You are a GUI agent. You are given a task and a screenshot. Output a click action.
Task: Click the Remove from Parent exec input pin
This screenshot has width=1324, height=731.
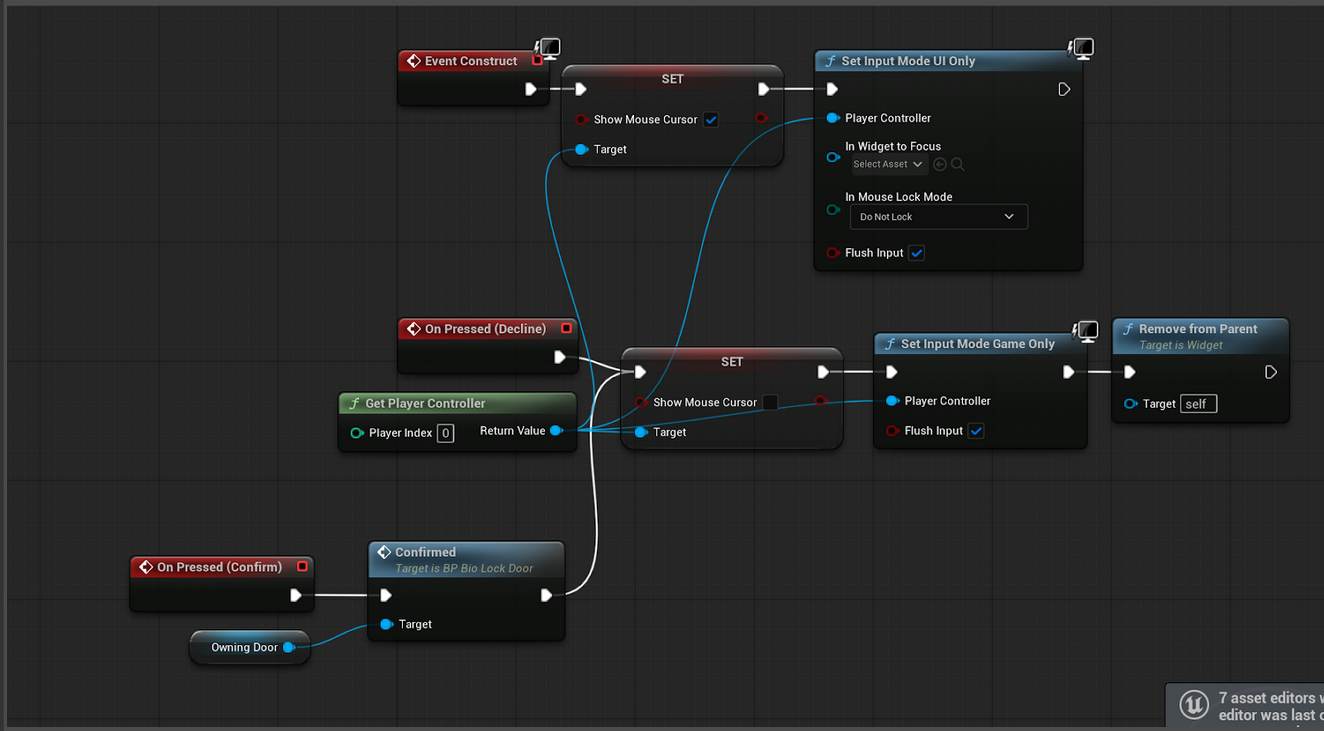1129,372
